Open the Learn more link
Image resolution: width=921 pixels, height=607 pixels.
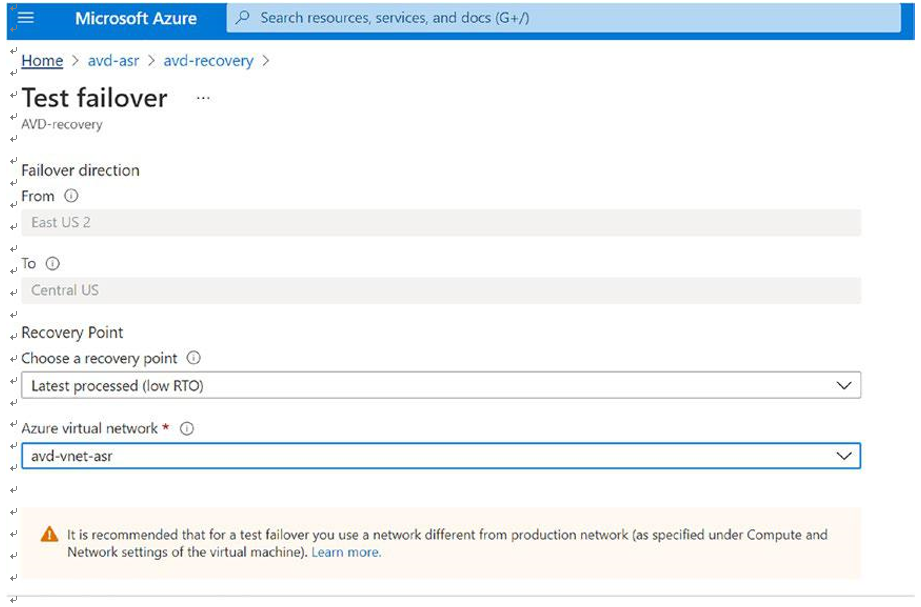point(346,552)
